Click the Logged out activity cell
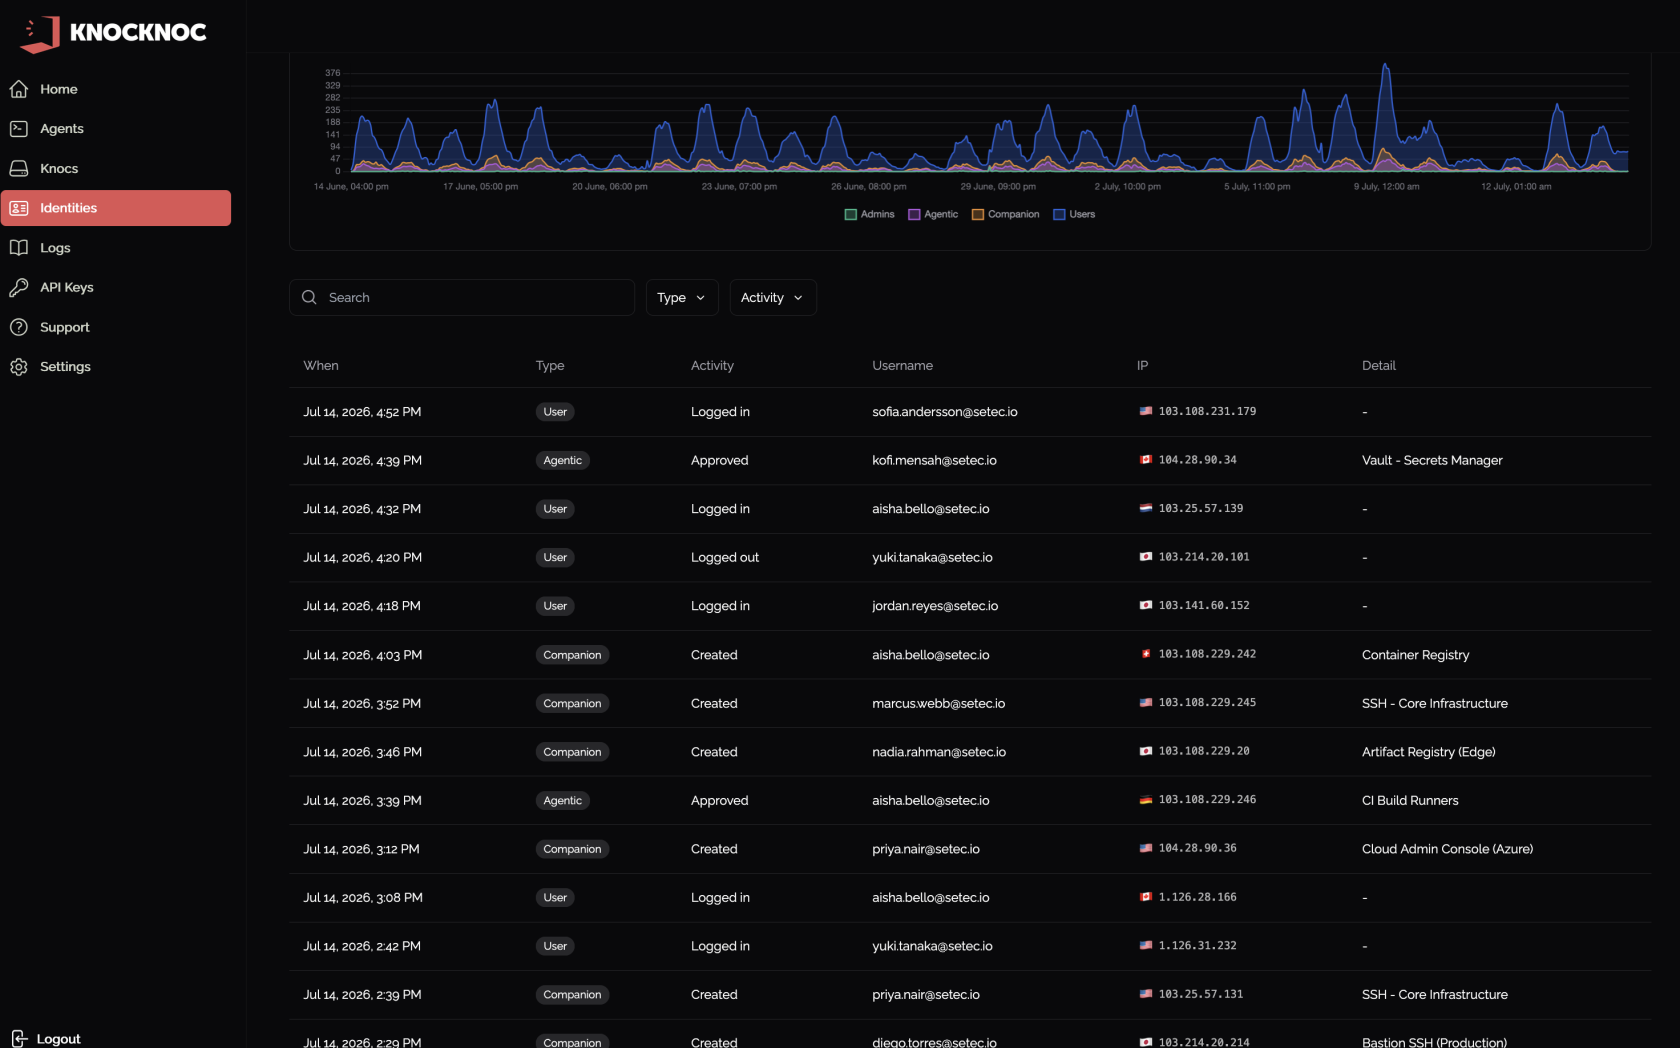 pos(725,557)
